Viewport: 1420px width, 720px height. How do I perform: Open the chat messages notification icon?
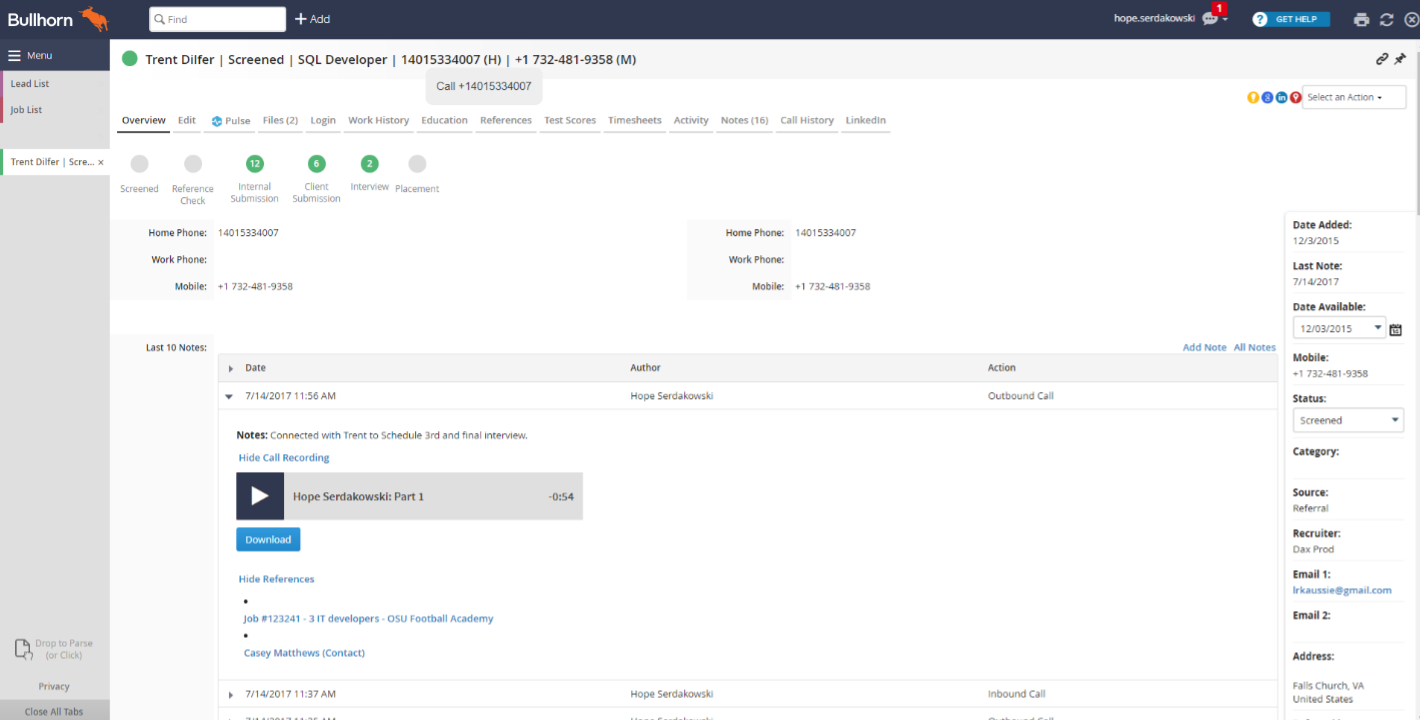coord(1210,19)
